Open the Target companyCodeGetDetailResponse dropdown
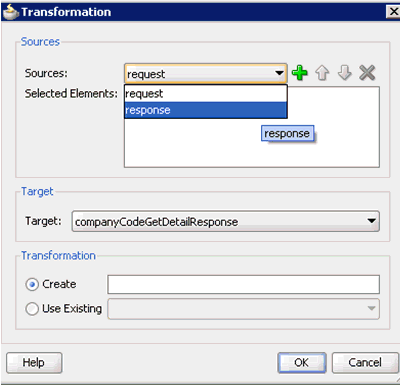Viewport: 401px width, 385px height. (226, 221)
